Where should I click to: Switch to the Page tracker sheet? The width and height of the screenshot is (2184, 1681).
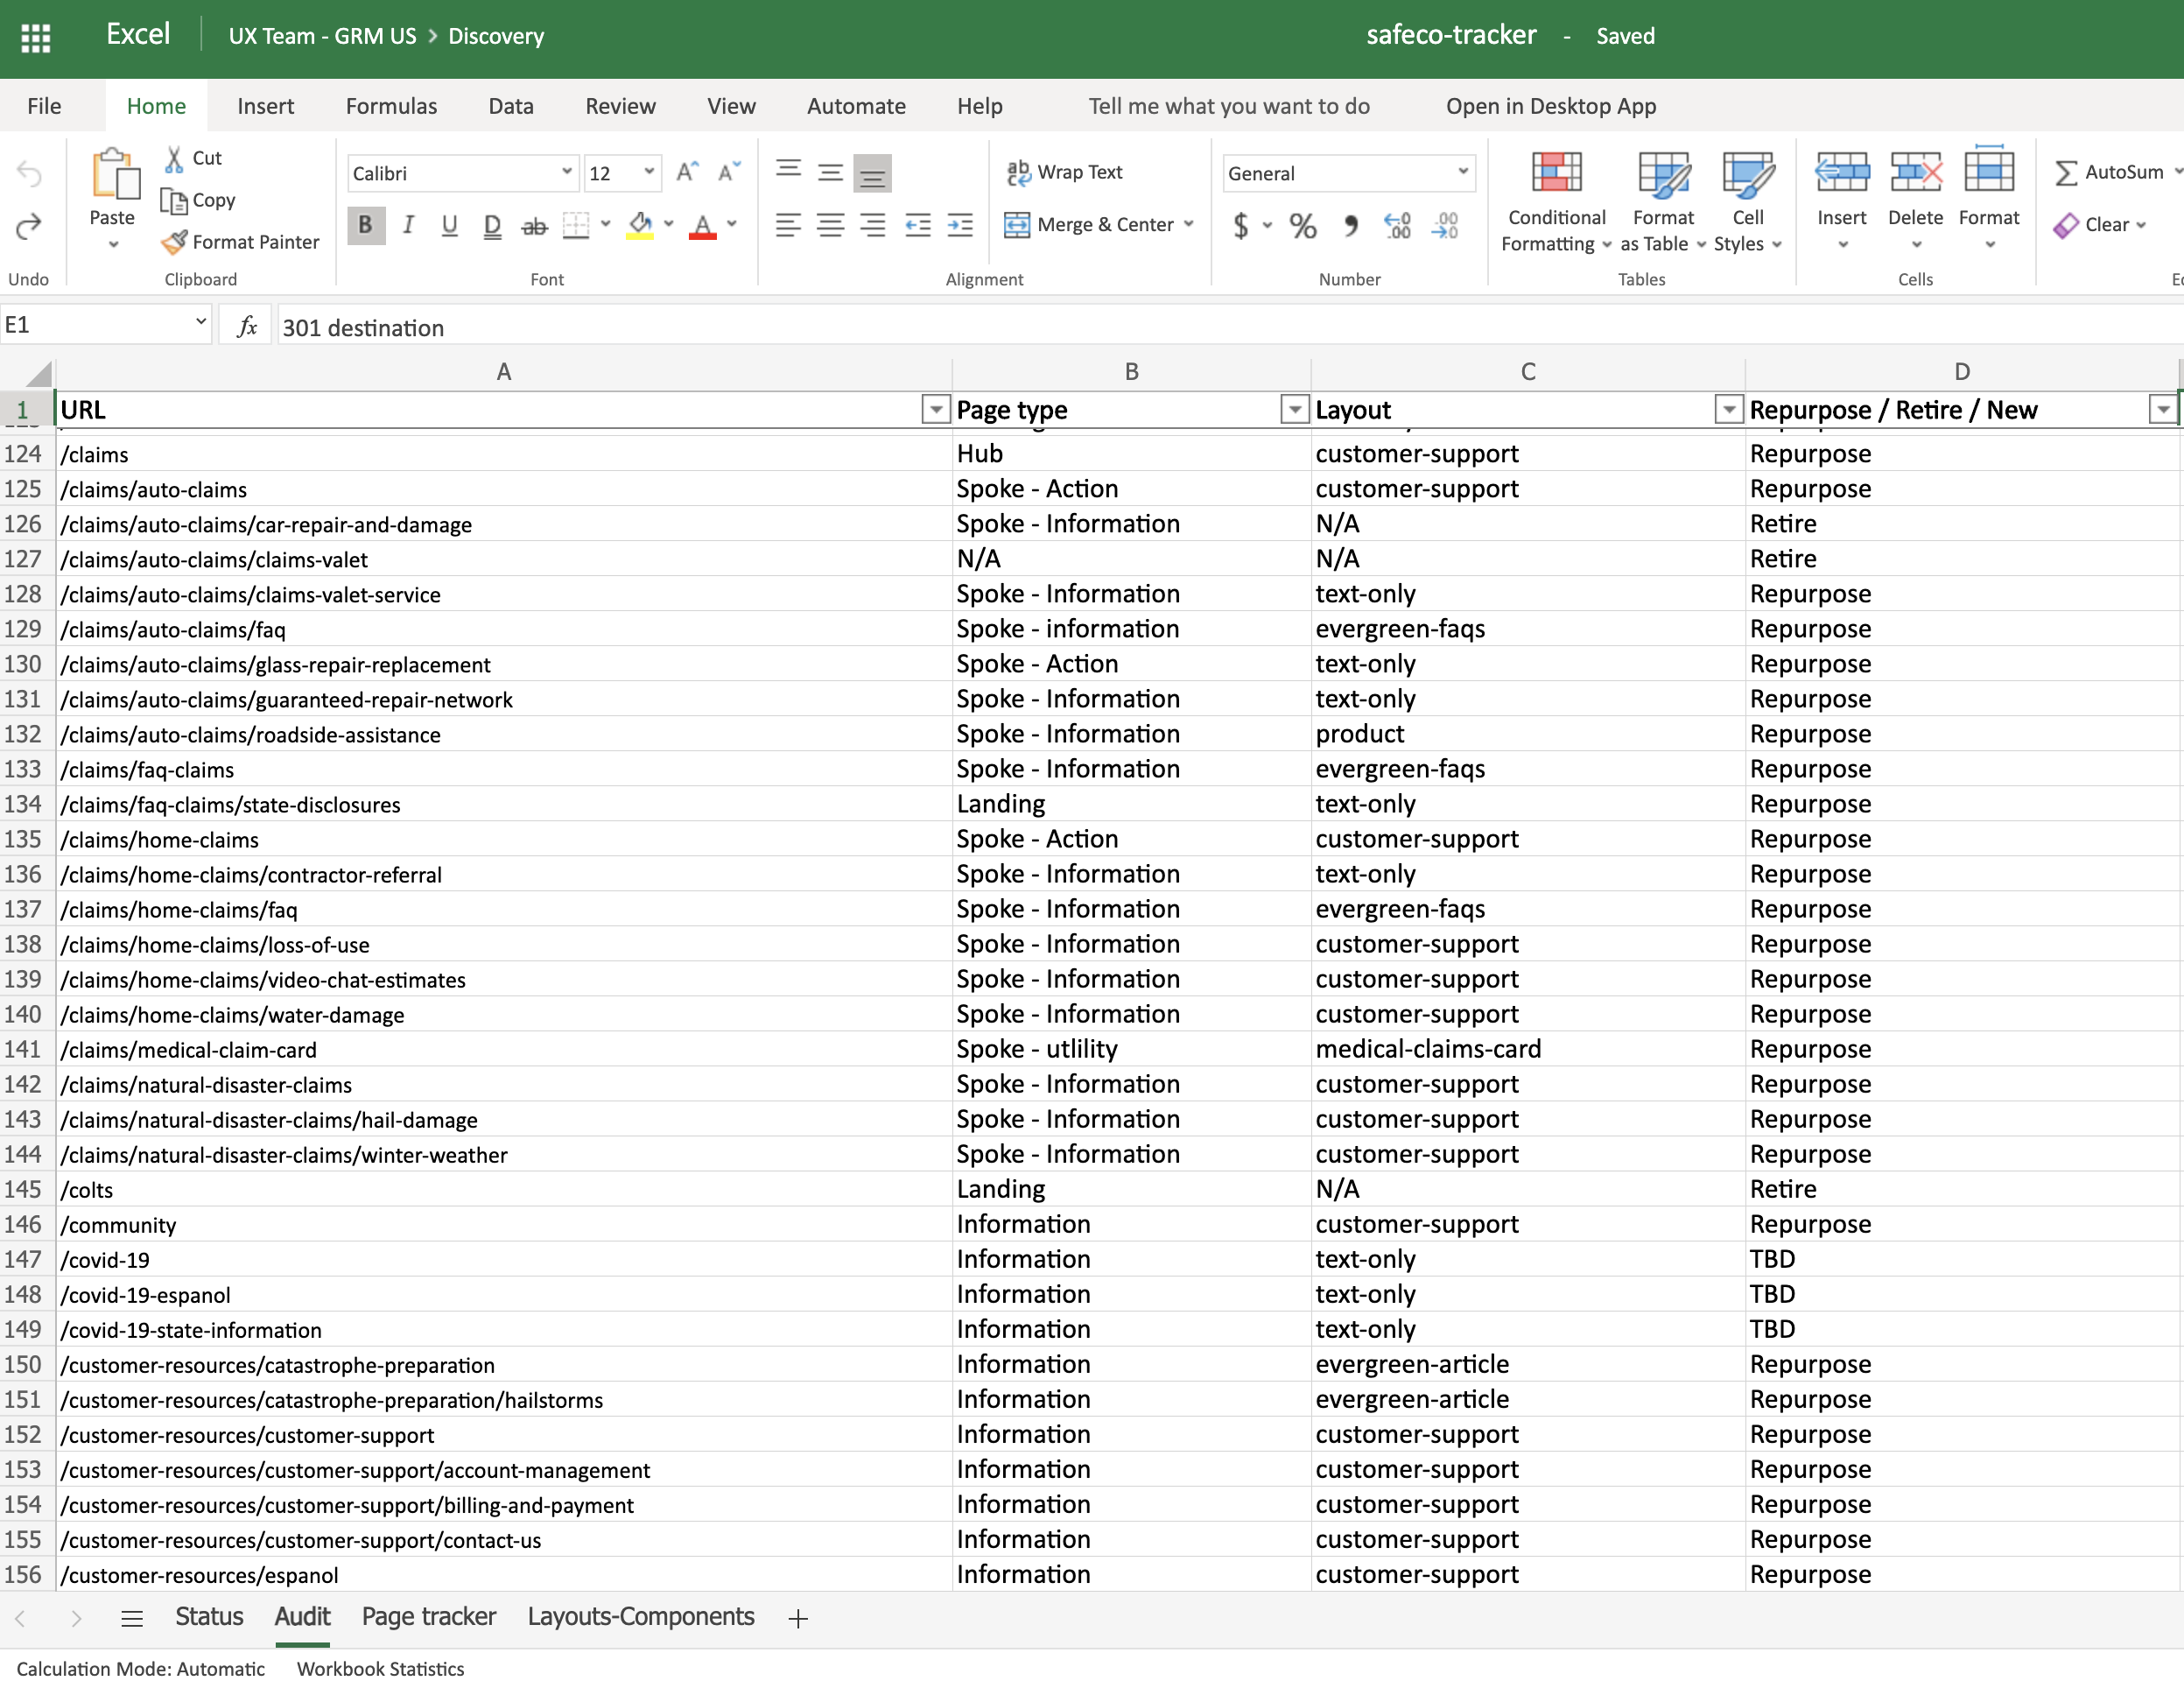coord(428,1616)
